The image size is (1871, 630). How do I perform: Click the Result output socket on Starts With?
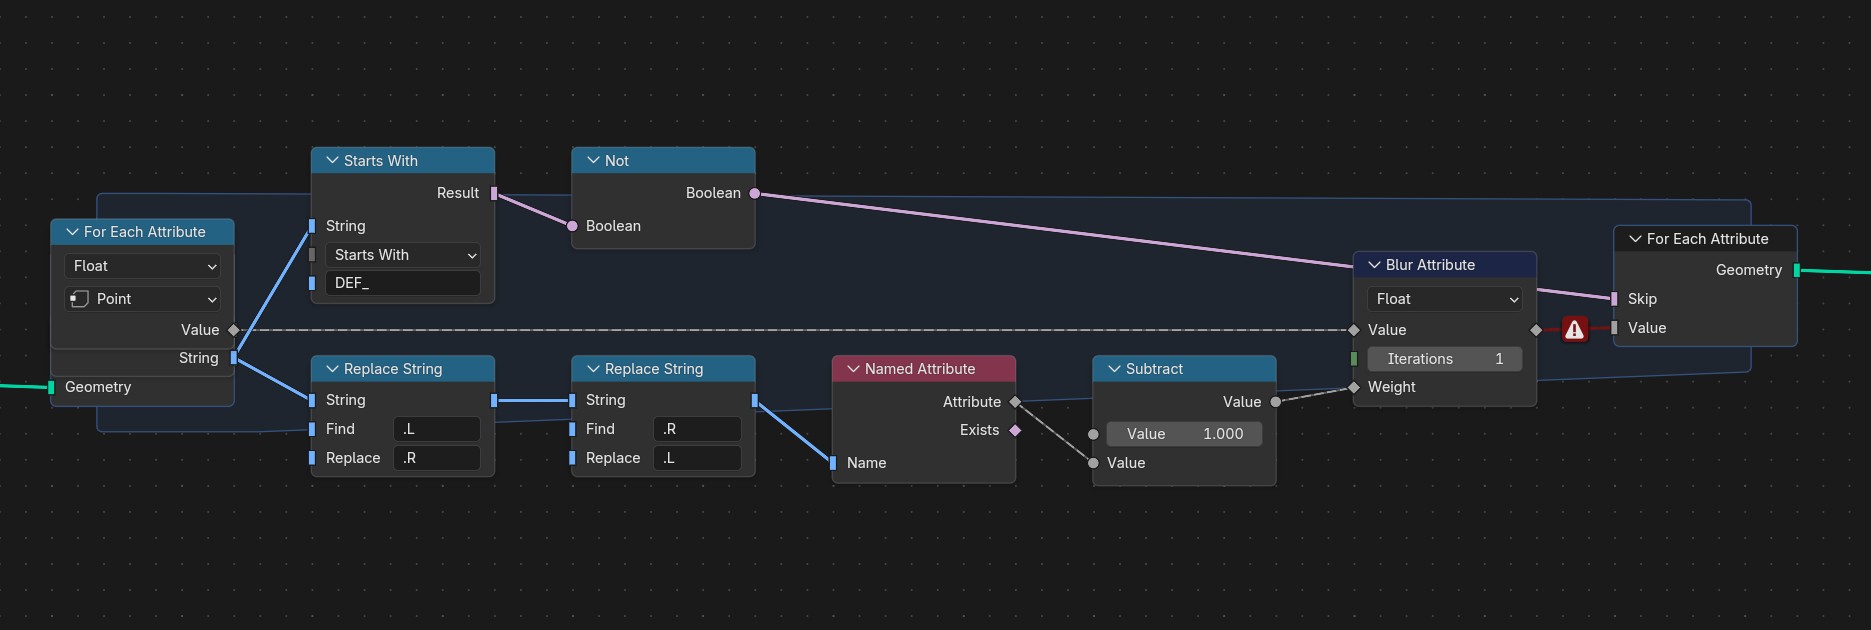[x=494, y=193]
